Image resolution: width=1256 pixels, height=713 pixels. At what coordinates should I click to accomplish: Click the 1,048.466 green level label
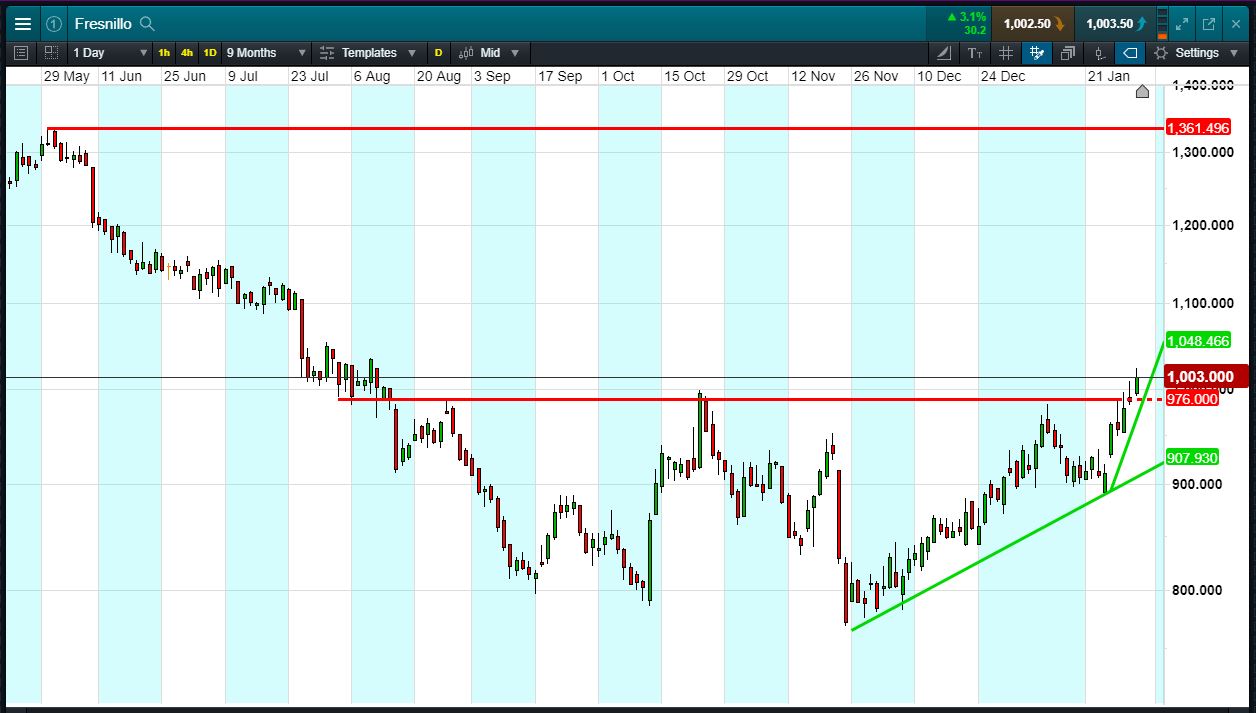coord(1198,341)
